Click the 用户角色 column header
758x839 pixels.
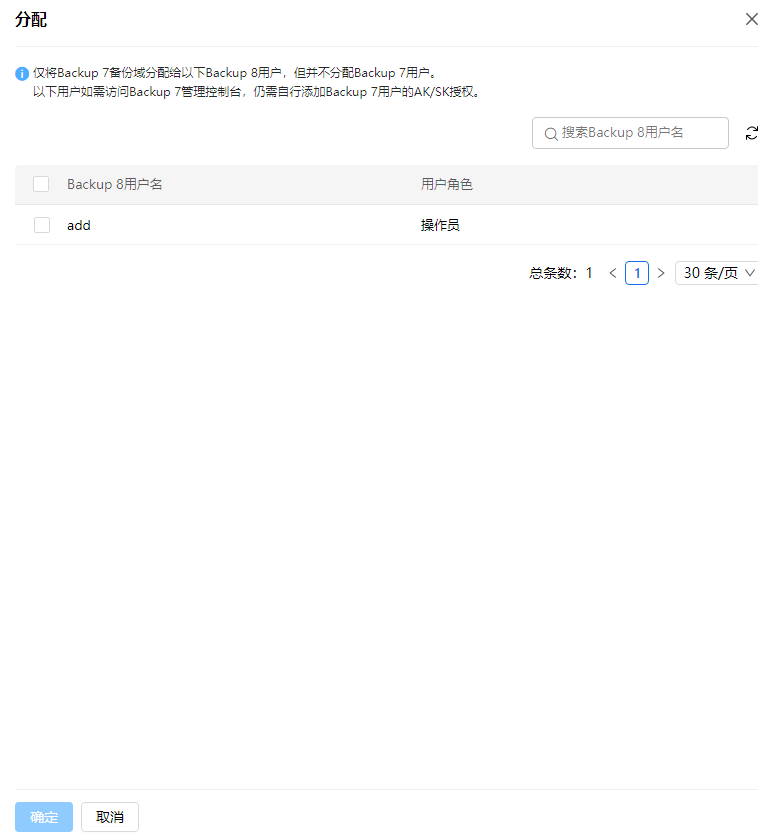coord(446,184)
